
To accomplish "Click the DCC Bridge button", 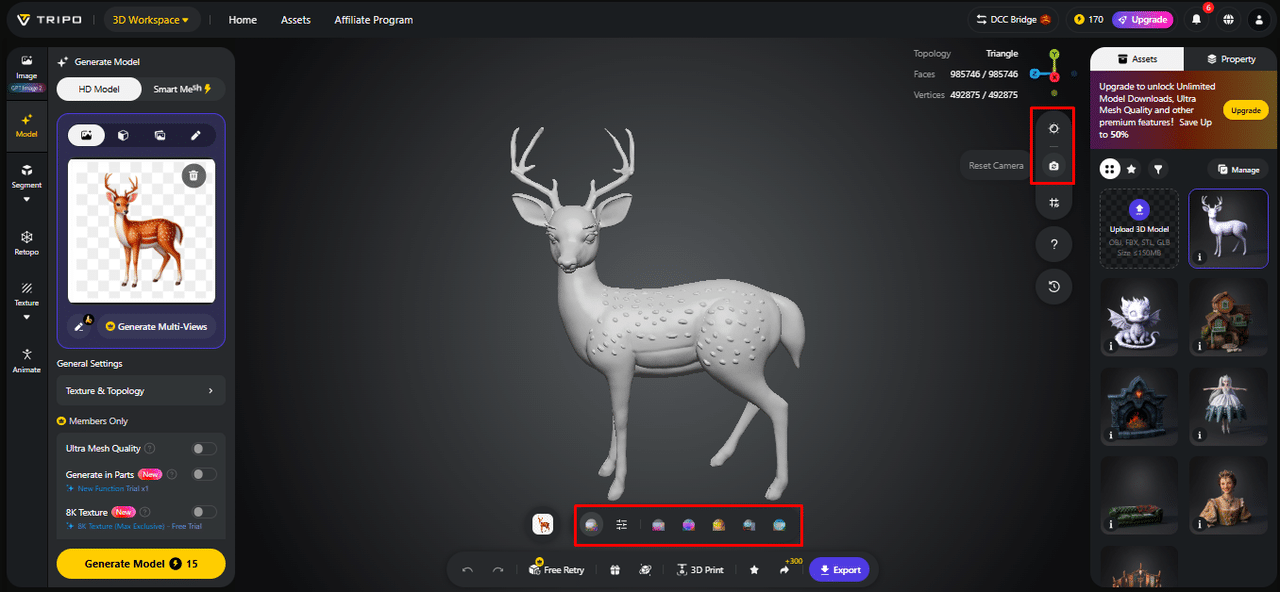I will click(1012, 19).
